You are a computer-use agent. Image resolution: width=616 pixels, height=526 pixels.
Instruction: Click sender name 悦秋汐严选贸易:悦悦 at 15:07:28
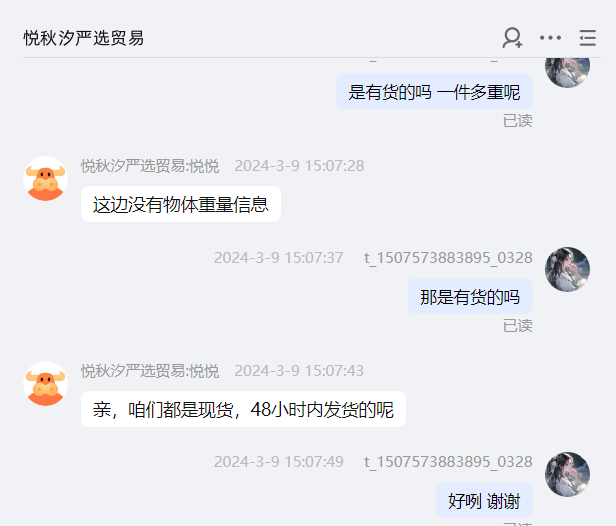click(x=150, y=166)
